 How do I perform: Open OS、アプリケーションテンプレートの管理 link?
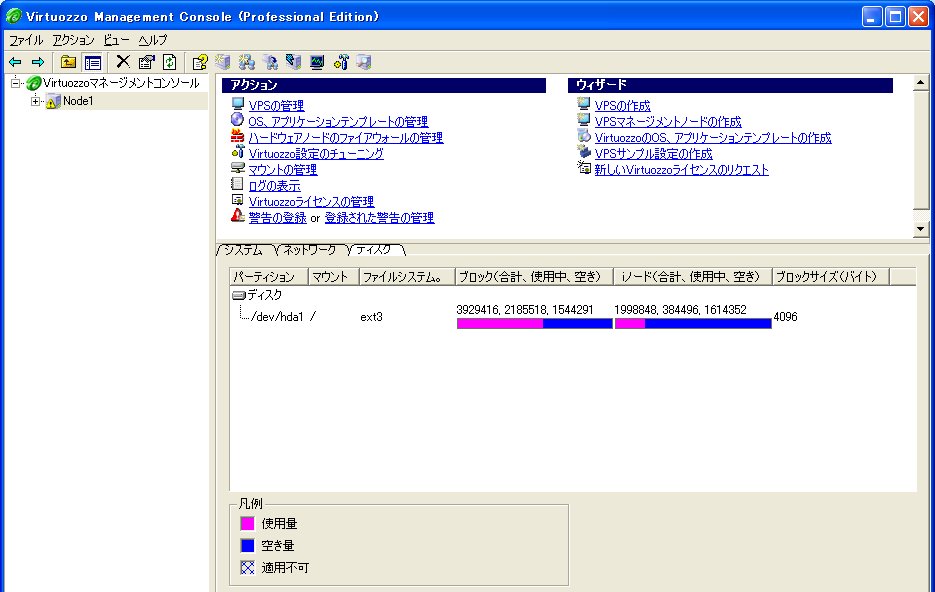[338, 122]
